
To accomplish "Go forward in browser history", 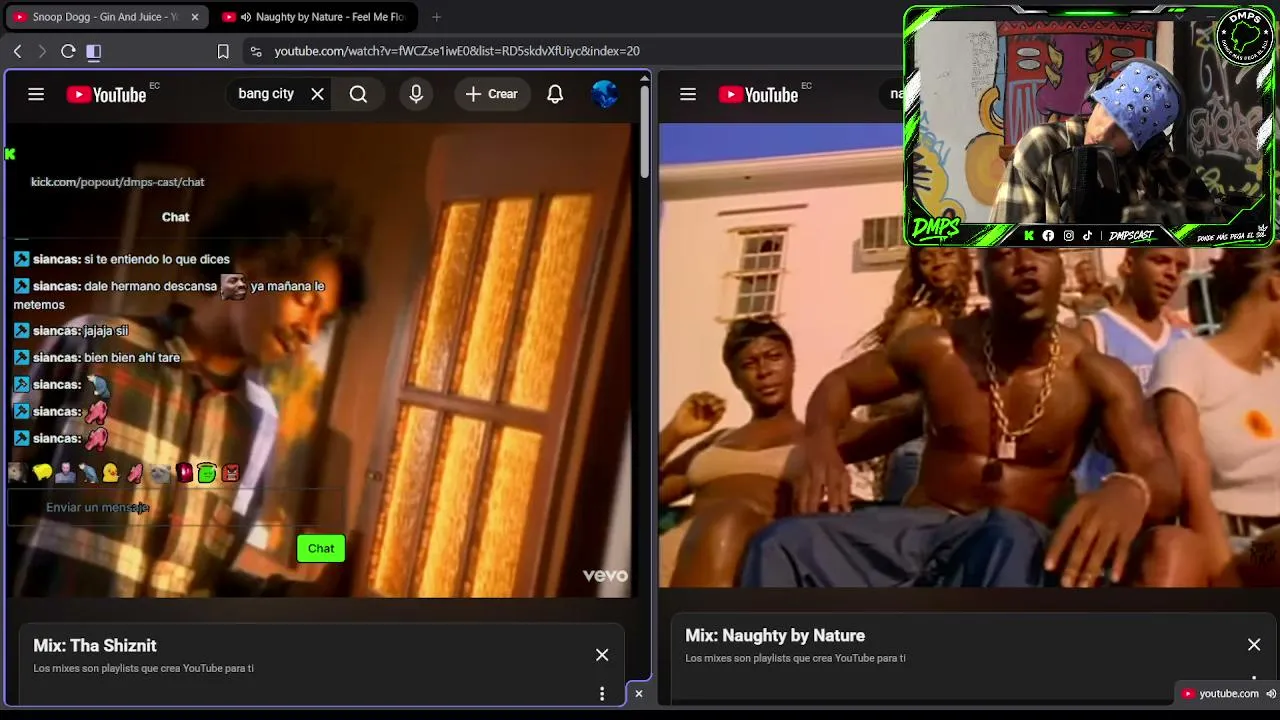I will click(42, 51).
